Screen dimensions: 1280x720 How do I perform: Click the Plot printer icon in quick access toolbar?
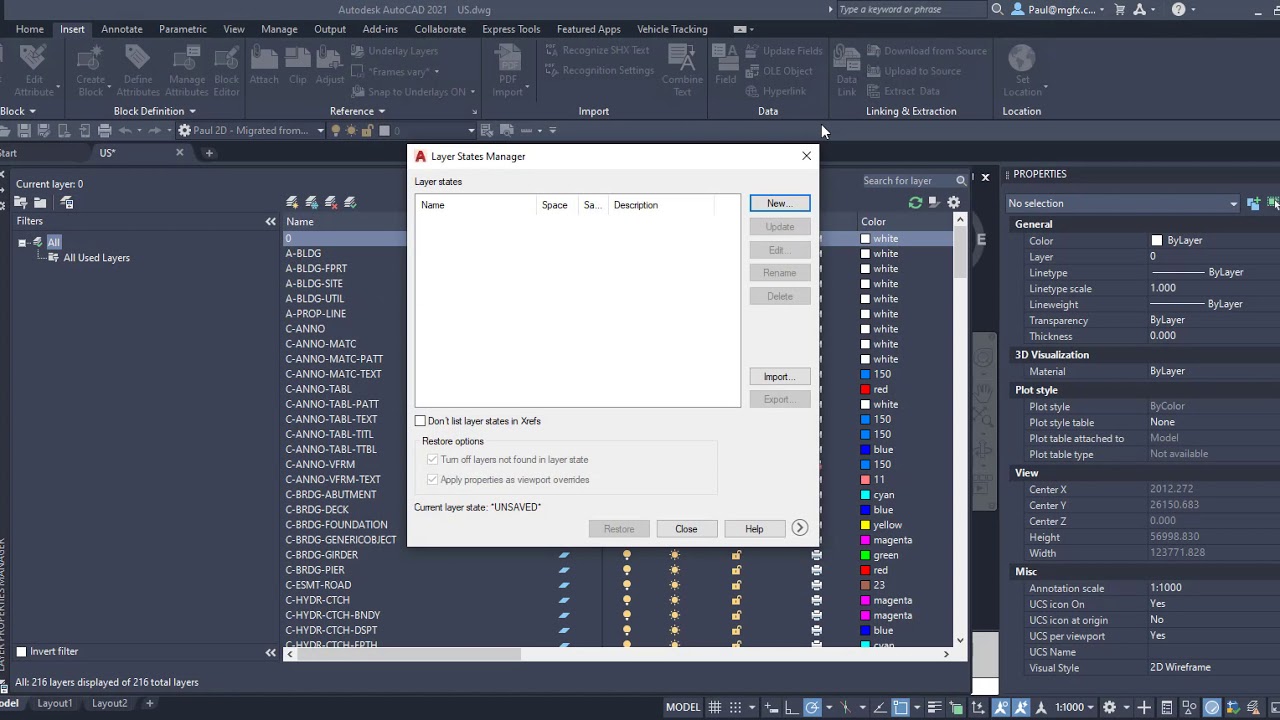[104, 130]
